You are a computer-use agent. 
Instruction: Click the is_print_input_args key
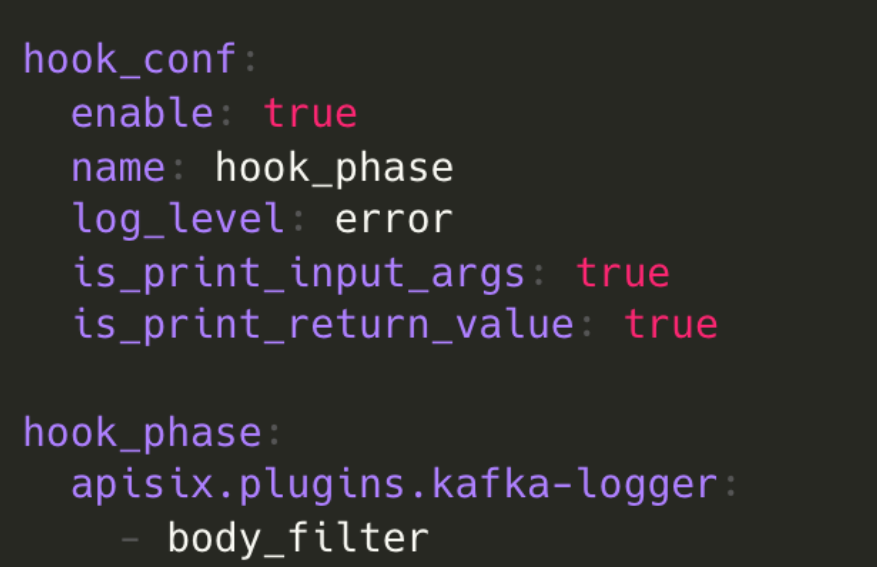(298, 272)
